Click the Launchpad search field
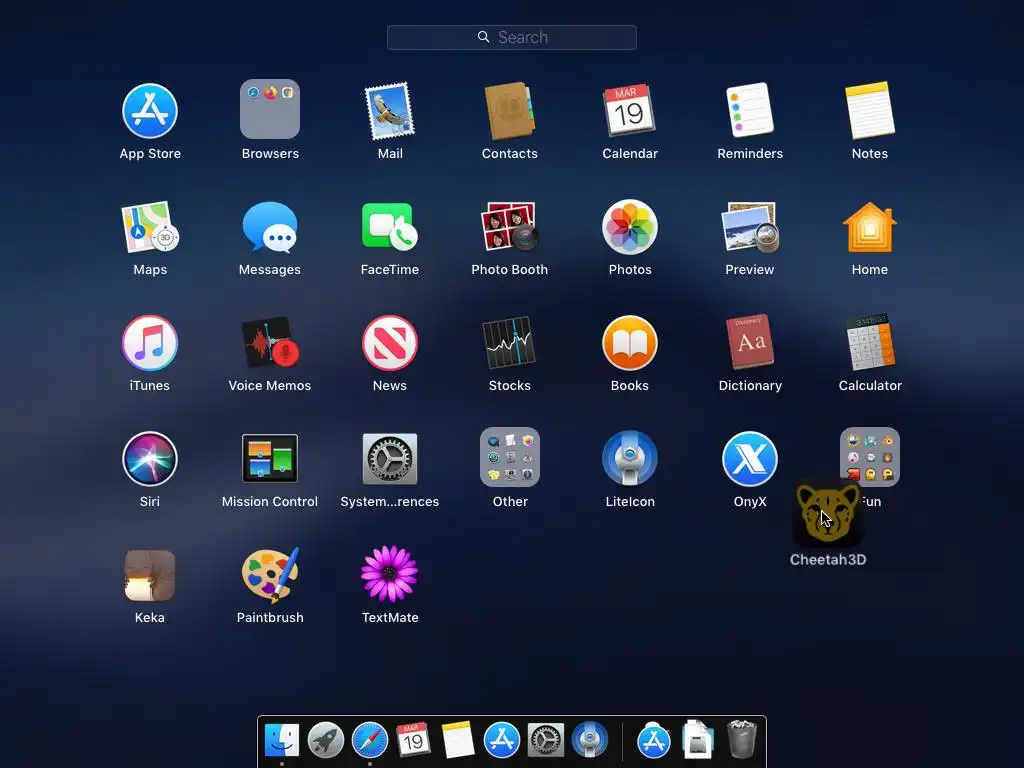The image size is (1024, 768). [x=512, y=37]
